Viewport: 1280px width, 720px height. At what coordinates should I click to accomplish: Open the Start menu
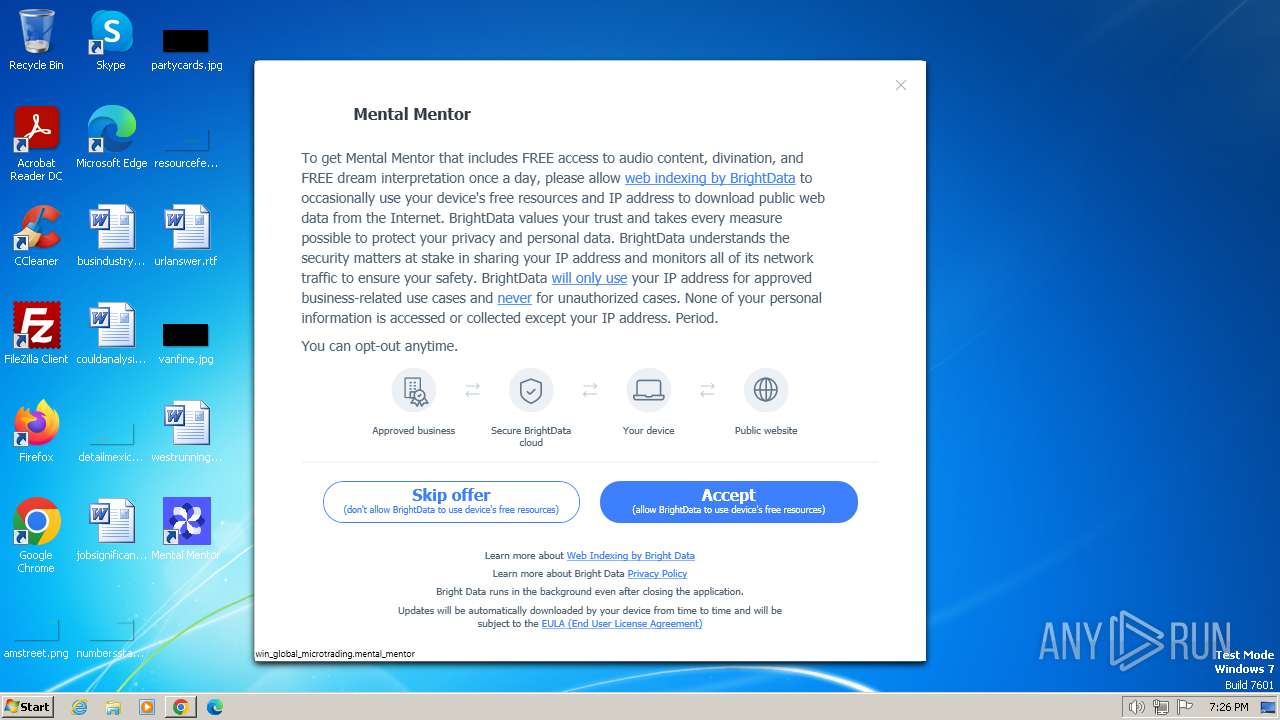pos(28,707)
